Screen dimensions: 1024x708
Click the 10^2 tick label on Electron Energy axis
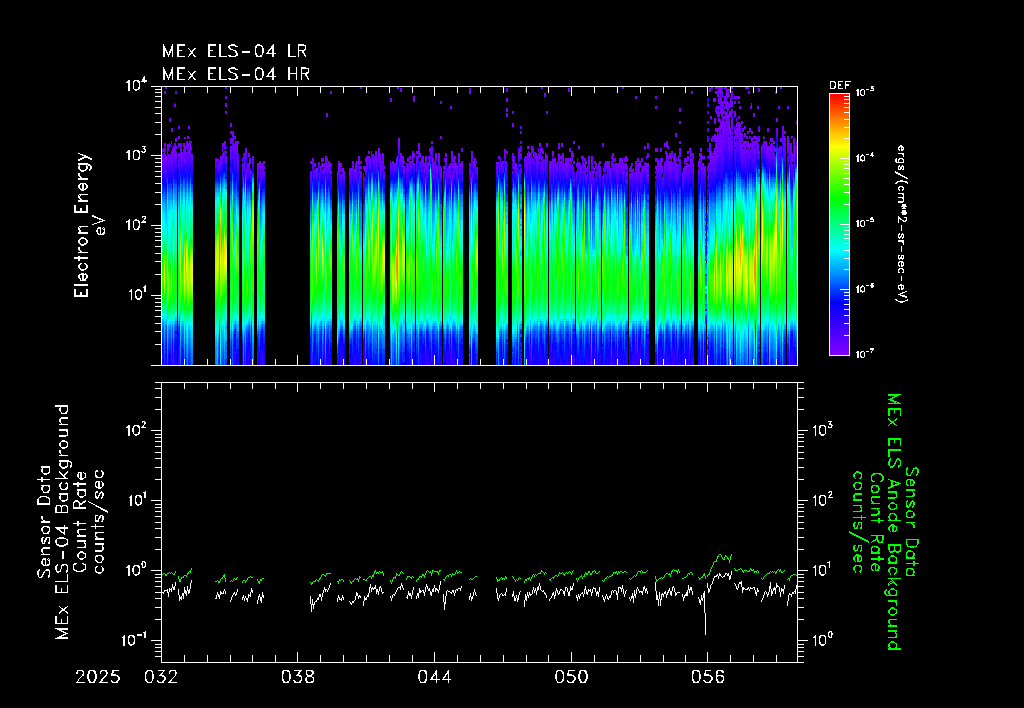pos(137,226)
